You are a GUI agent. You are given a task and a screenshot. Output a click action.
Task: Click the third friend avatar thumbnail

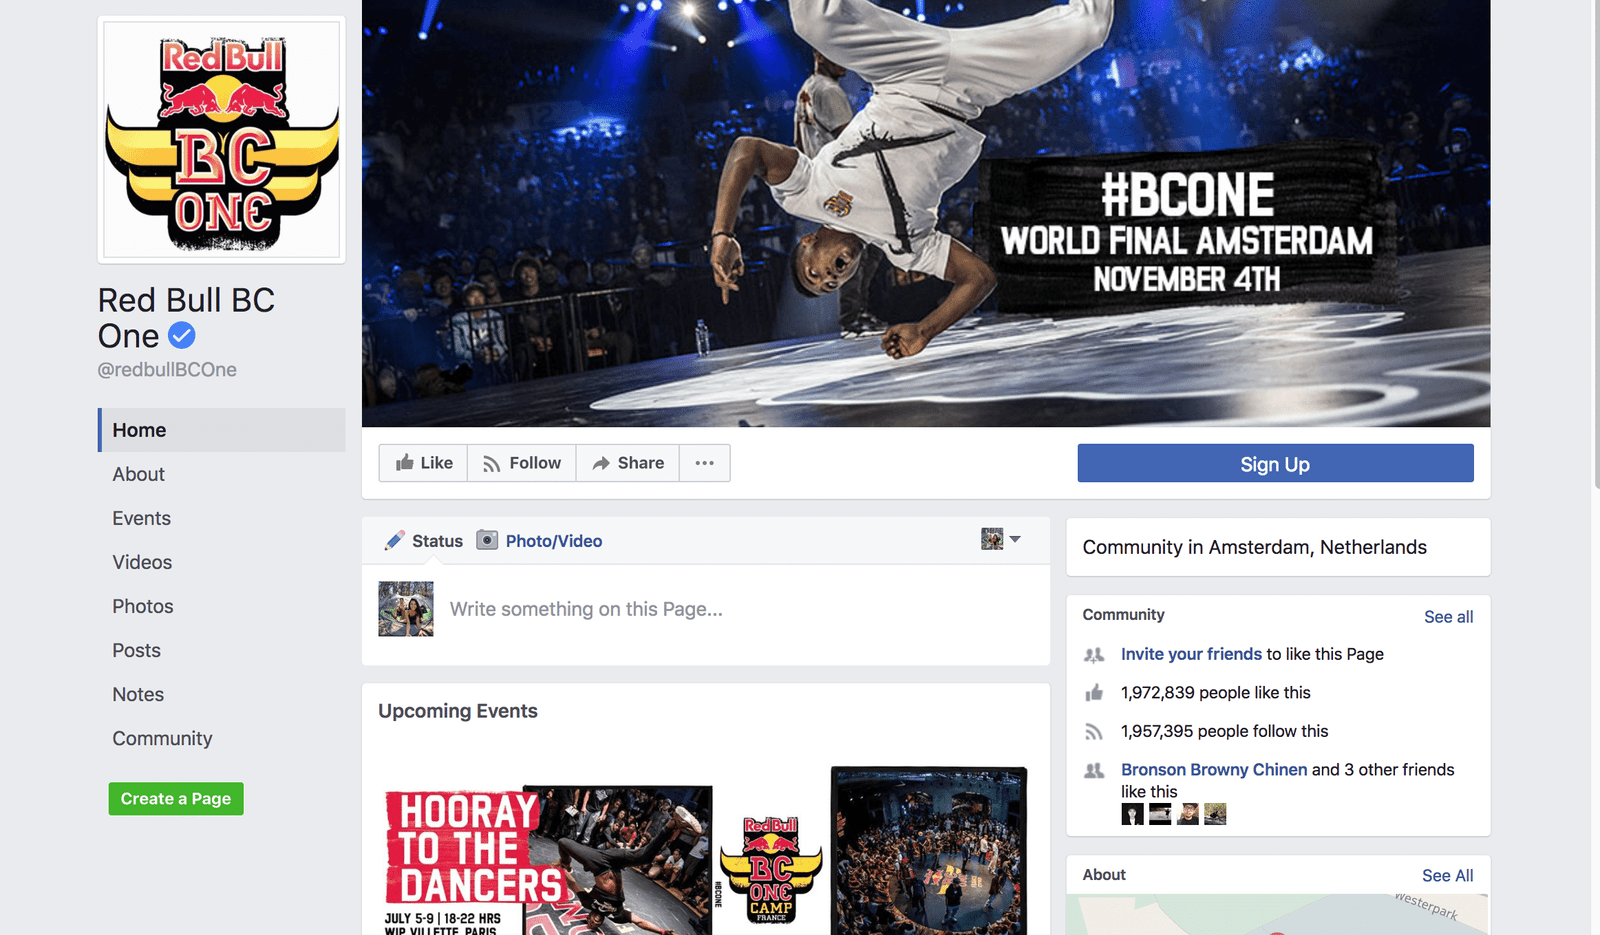(x=1187, y=814)
